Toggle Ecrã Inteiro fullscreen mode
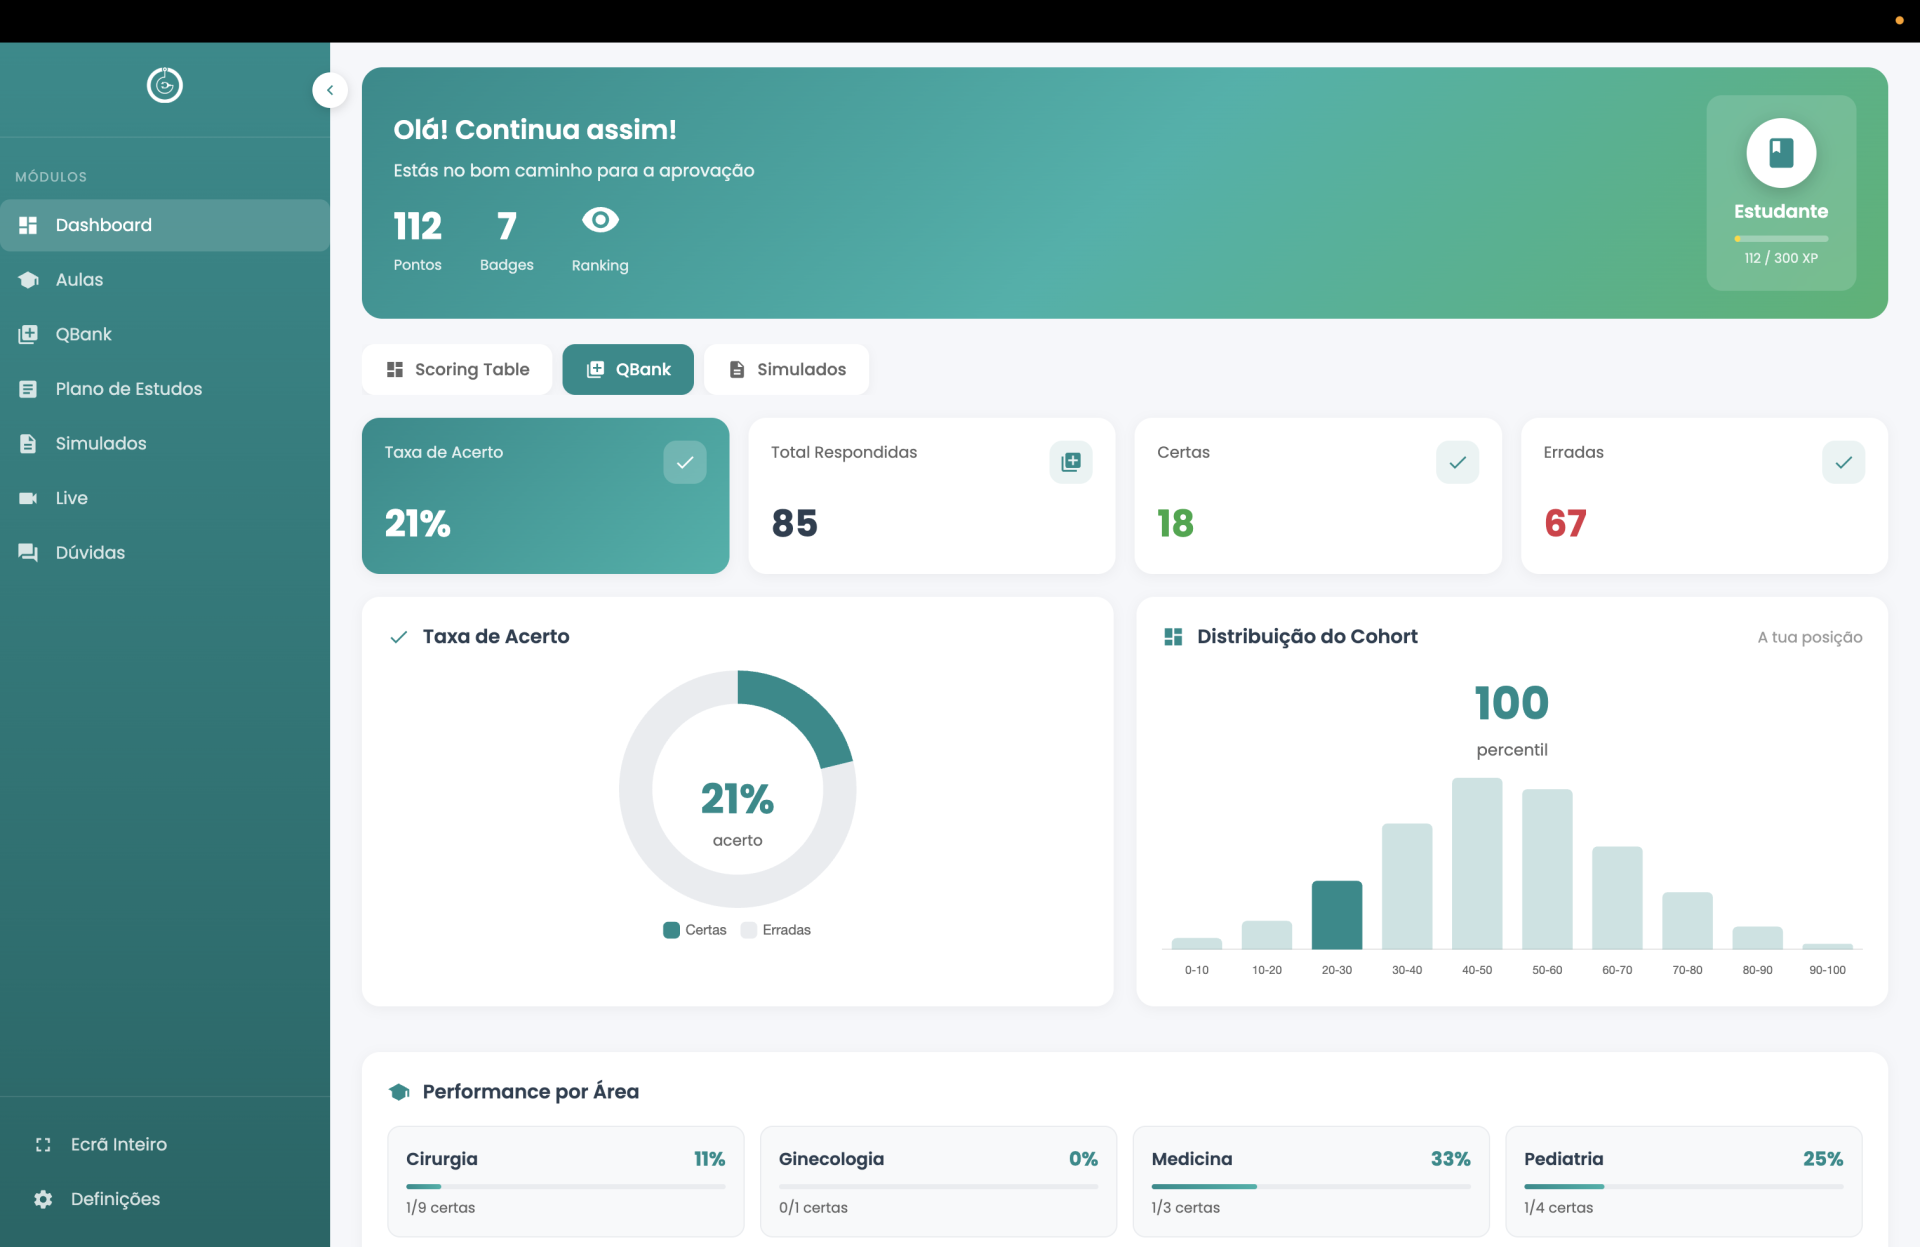This screenshot has height=1247, width=1920. [118, 1144]
